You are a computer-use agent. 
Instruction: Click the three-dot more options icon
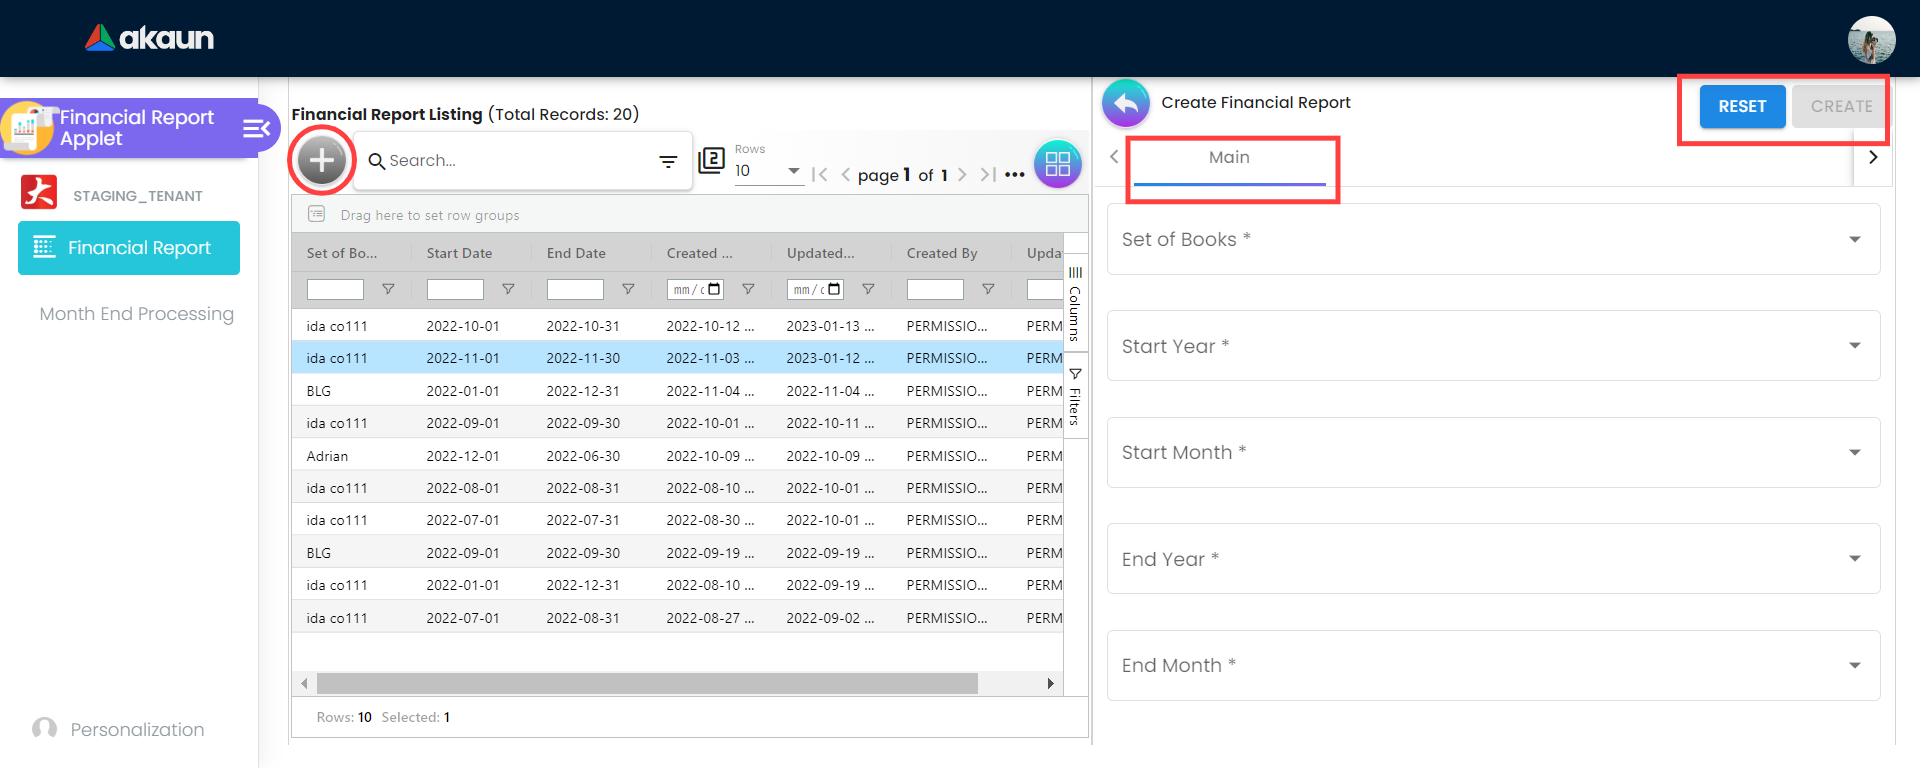[x=1015, y=175]
